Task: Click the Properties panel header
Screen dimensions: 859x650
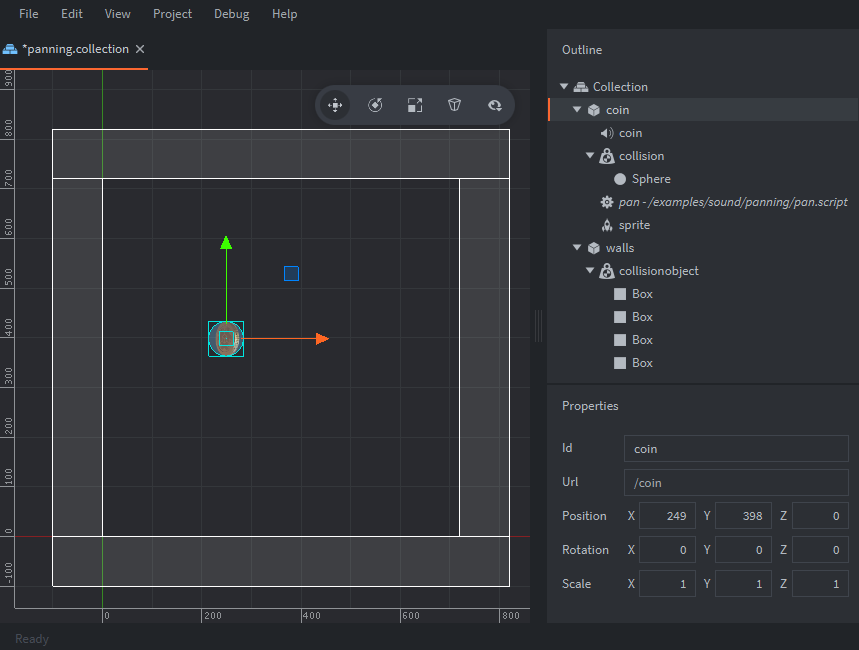Action: pos(590,406)
